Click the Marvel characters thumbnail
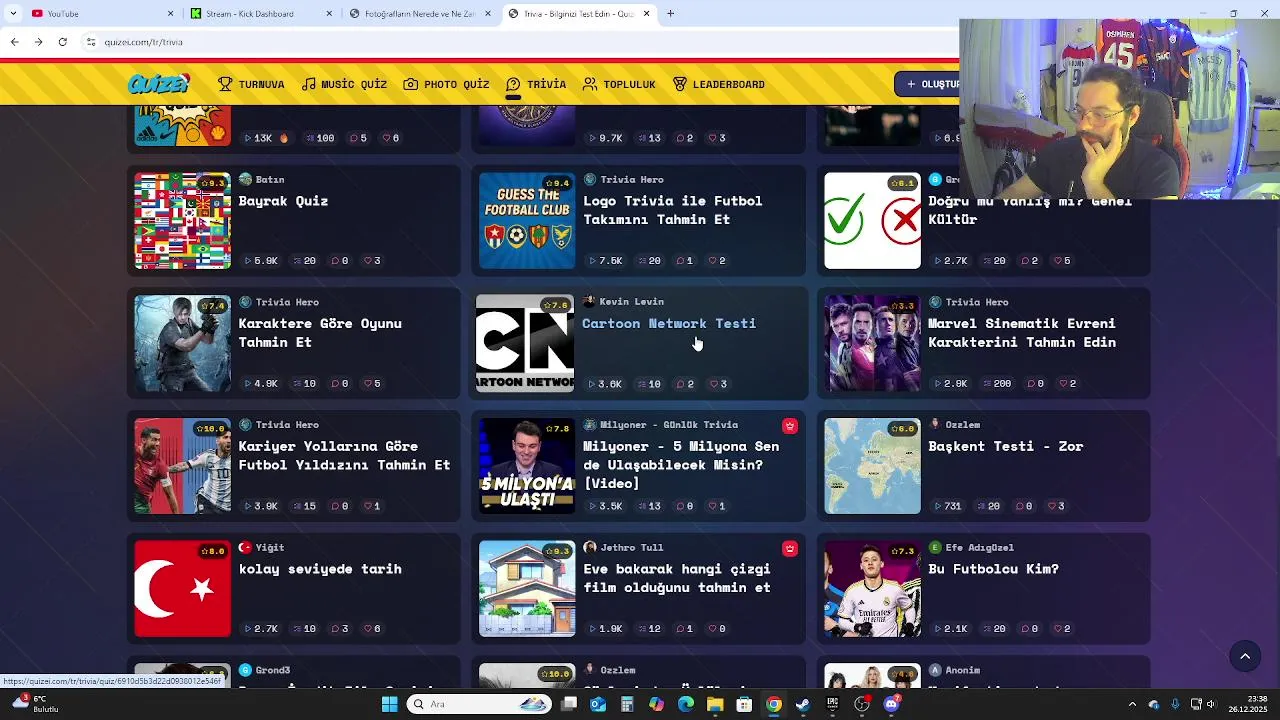Viewport: 1280px width, 720px height. [872, 344]
